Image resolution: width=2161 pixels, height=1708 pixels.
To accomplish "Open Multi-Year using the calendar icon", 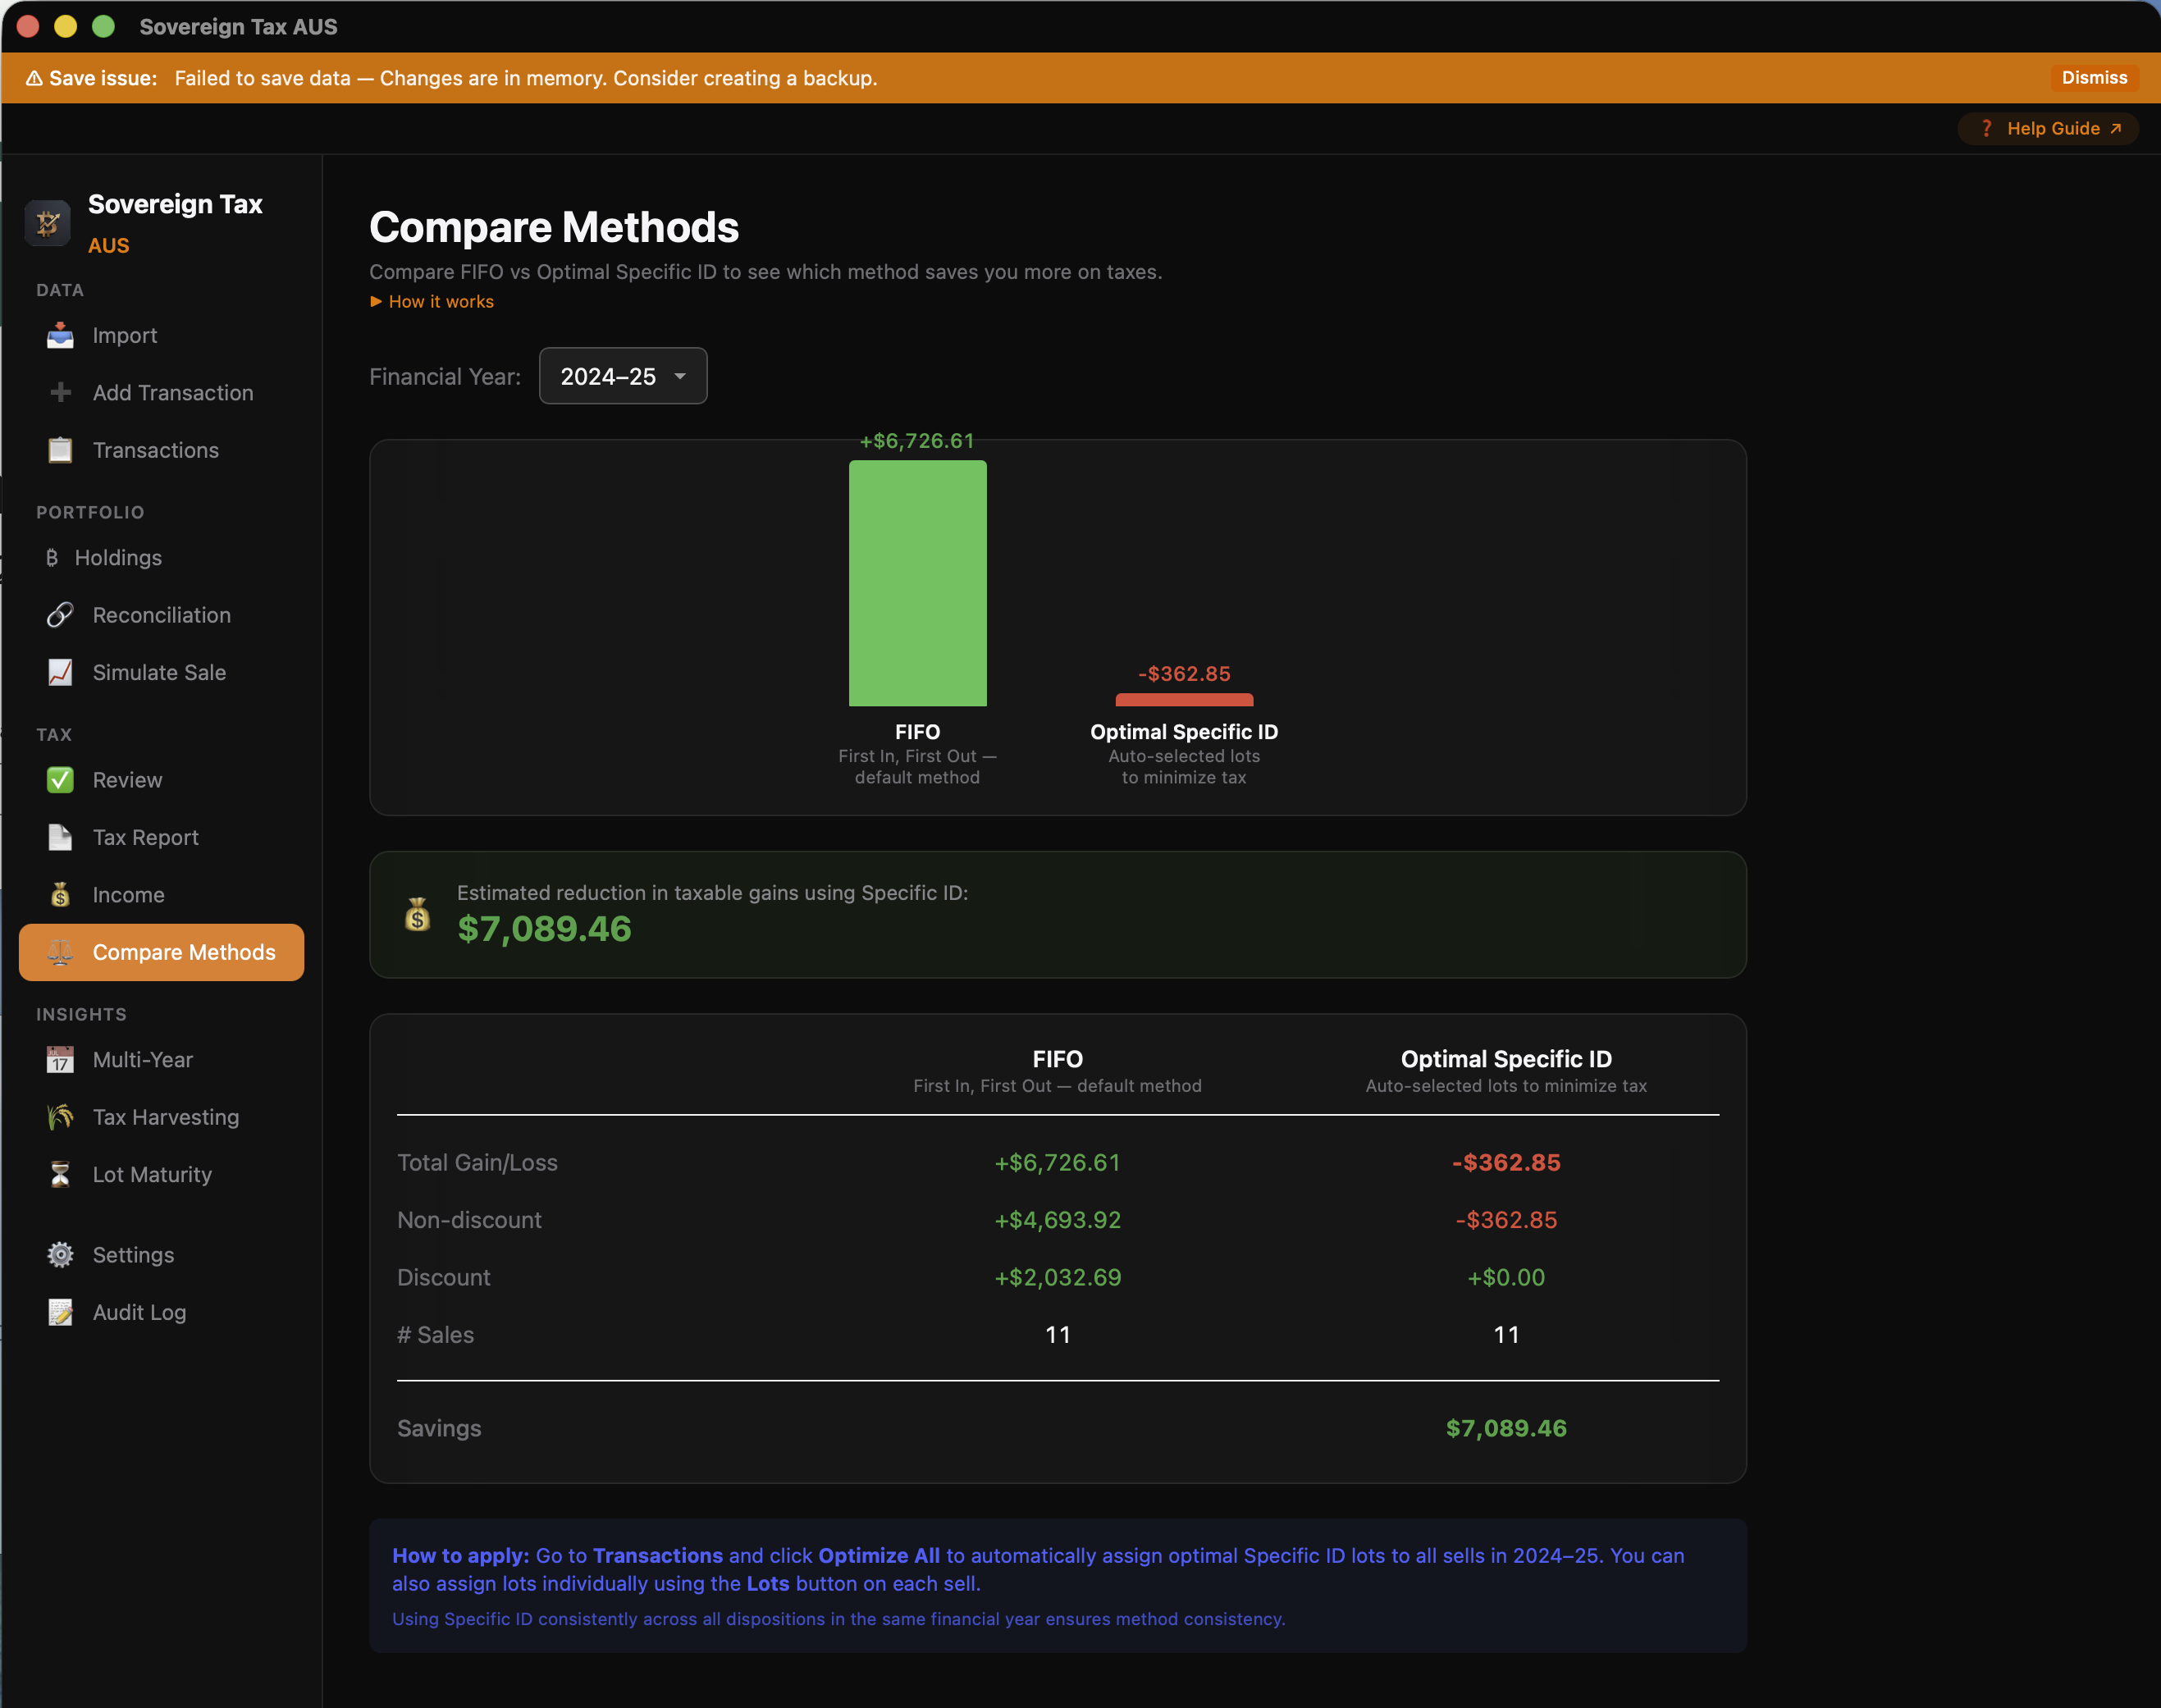I will pyautogui.click(x=60, y=1059).
